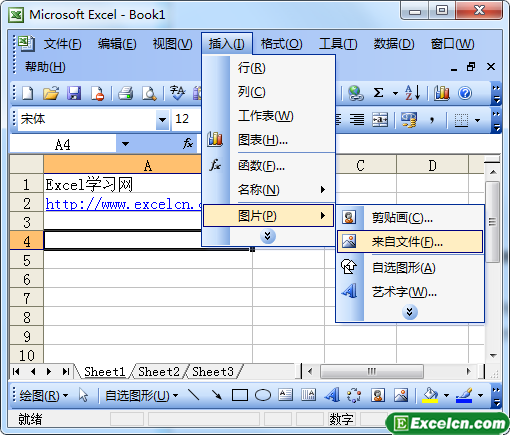This screenshot has height=435, width=510.
Task: Open AutoSum dropdown arrow
Action: 395,93
